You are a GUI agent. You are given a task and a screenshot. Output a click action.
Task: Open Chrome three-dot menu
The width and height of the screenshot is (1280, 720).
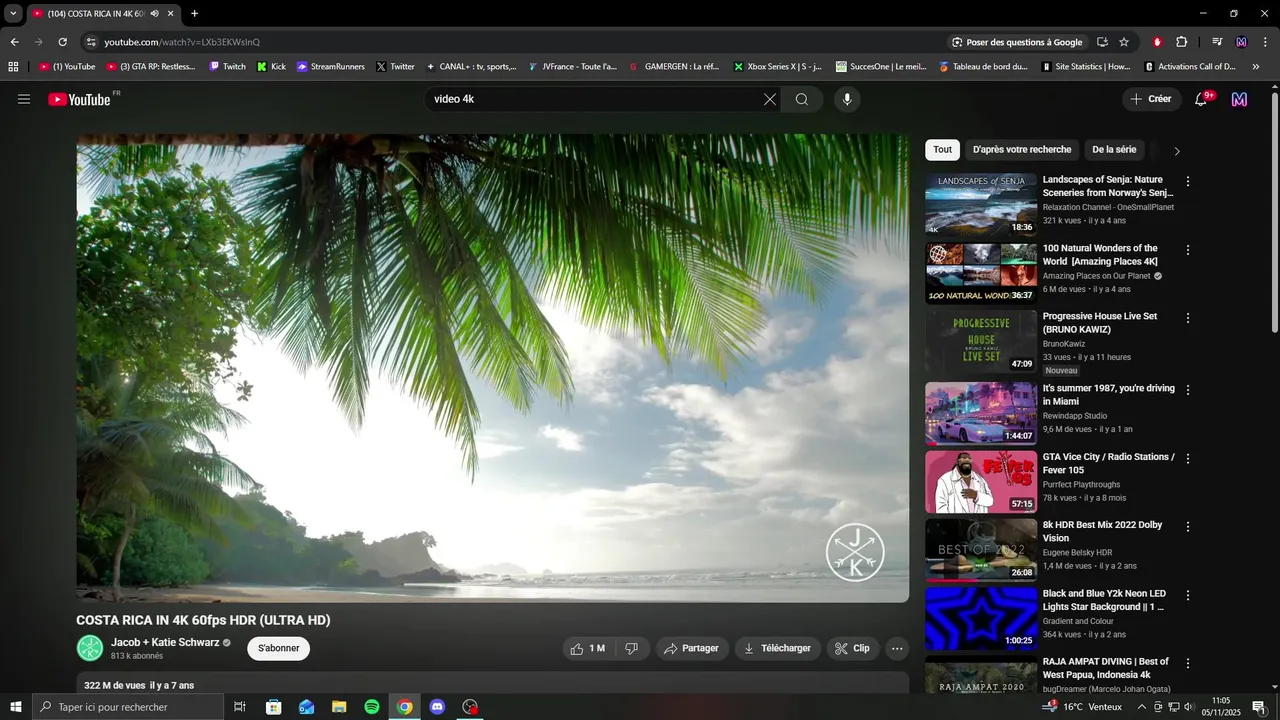[1264, 42]
